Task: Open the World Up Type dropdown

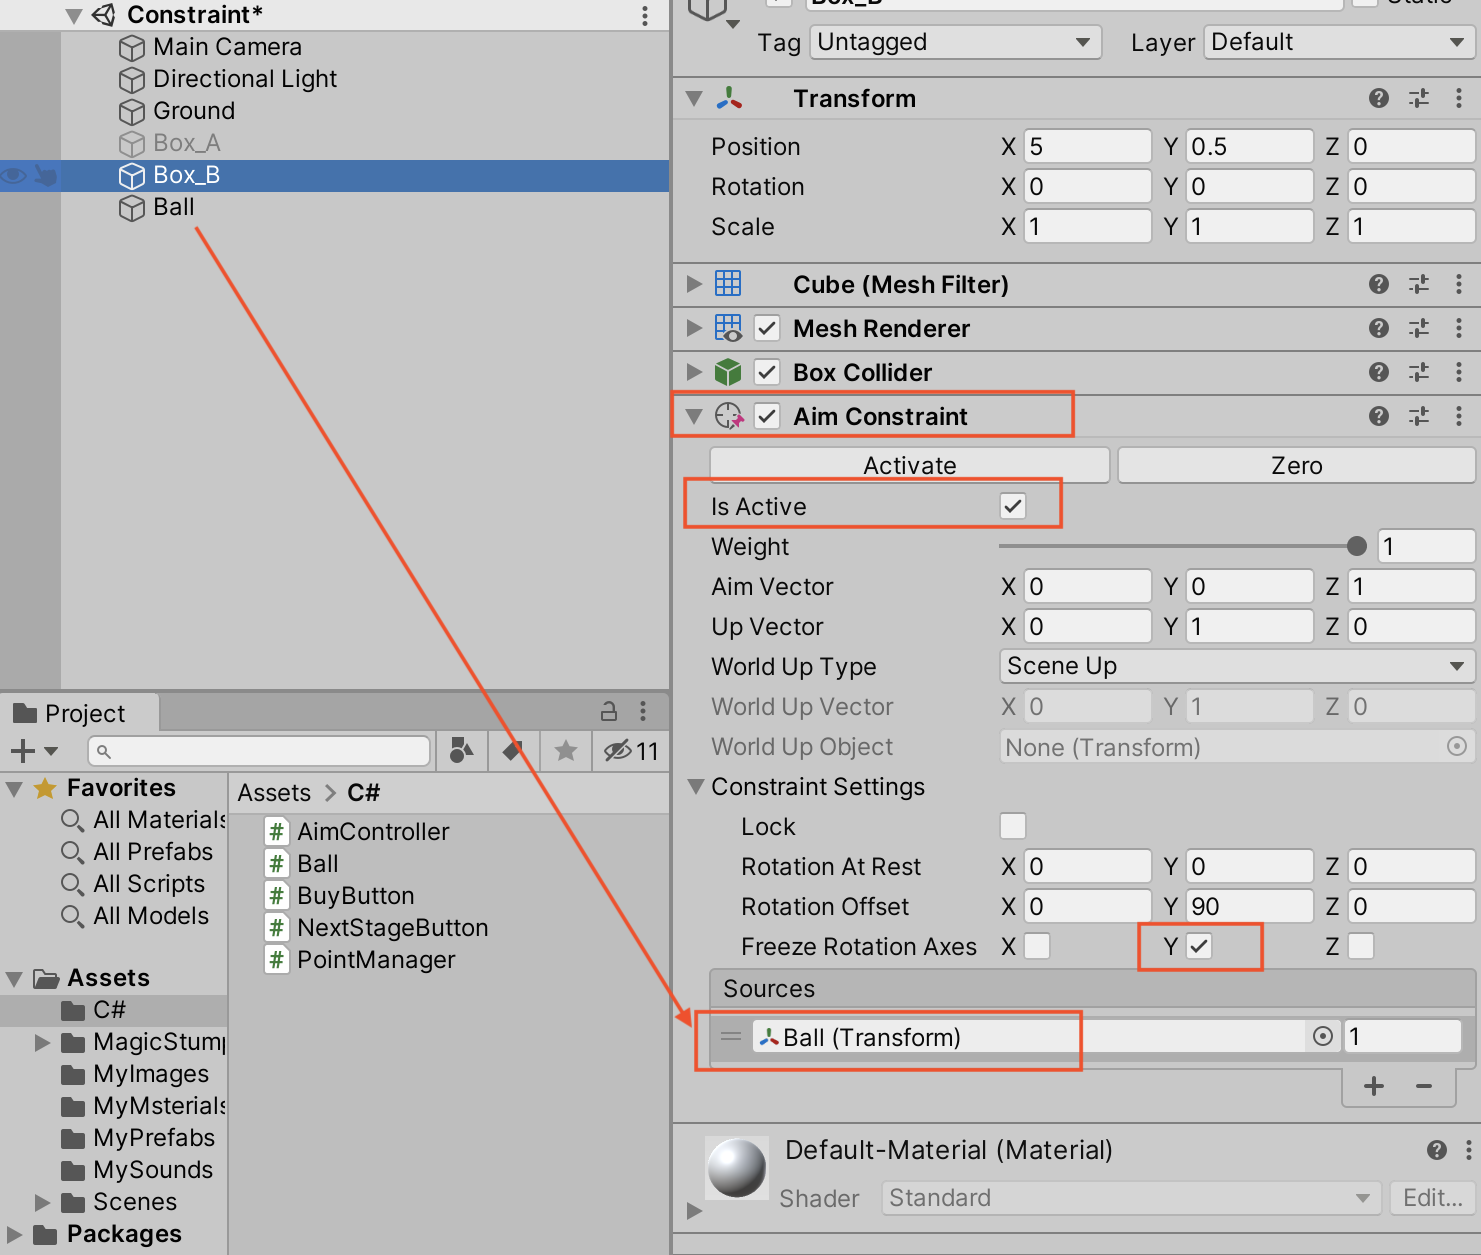Action: tap(1236, 666)
